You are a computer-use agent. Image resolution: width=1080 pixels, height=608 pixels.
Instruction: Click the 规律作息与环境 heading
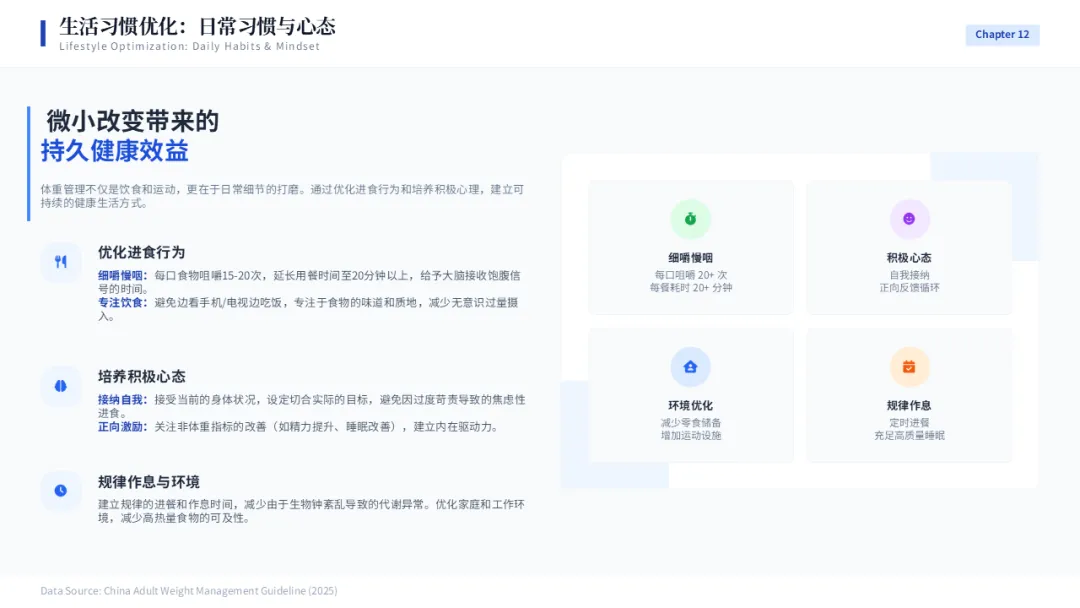(149, 482)
